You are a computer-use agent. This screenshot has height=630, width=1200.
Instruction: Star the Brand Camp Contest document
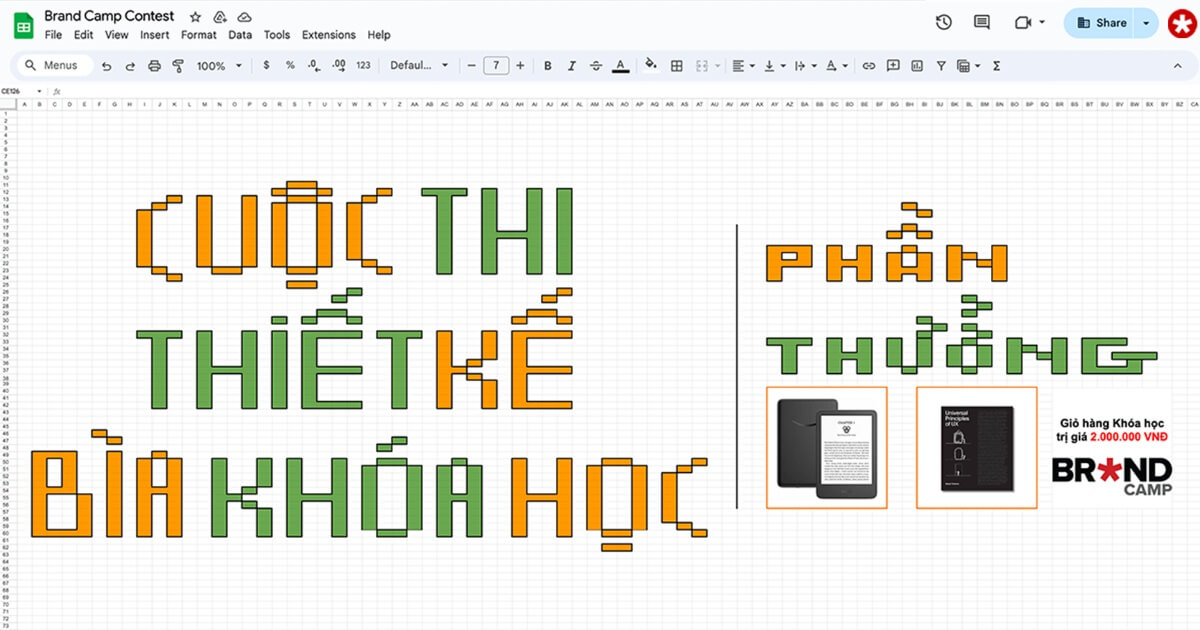click(x=195, y=17)
